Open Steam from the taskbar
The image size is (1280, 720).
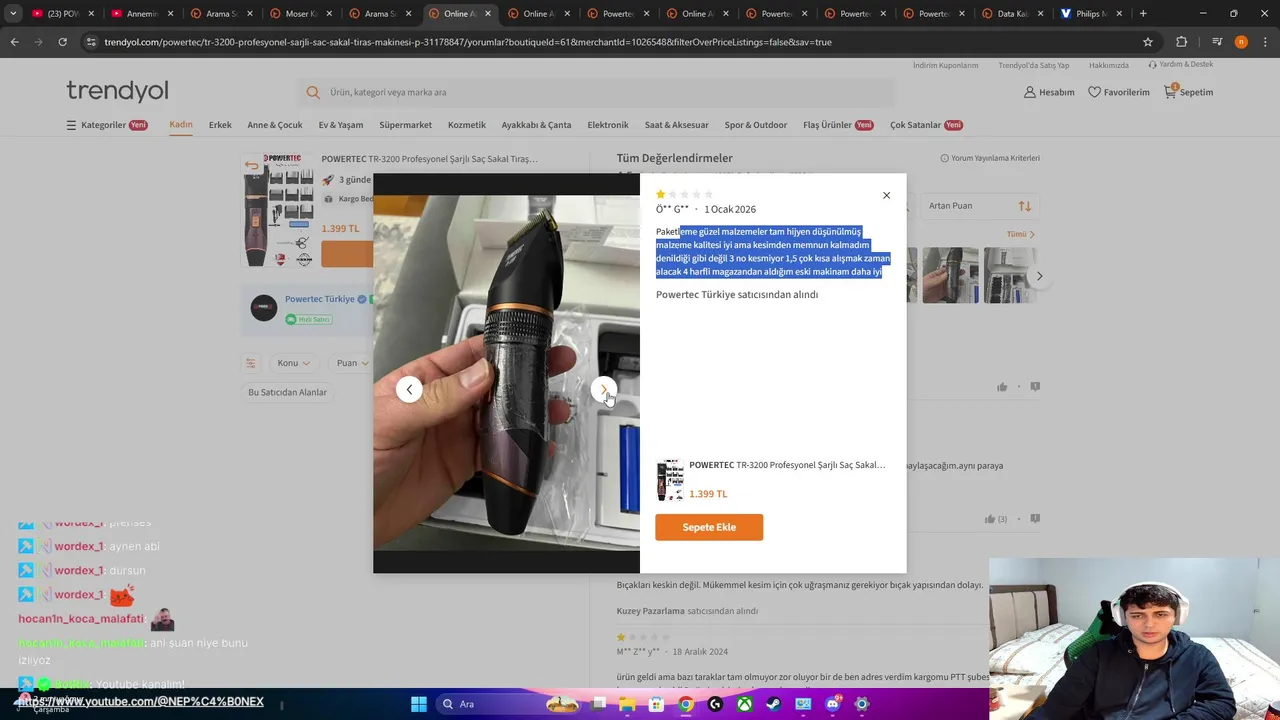[774, 704]
